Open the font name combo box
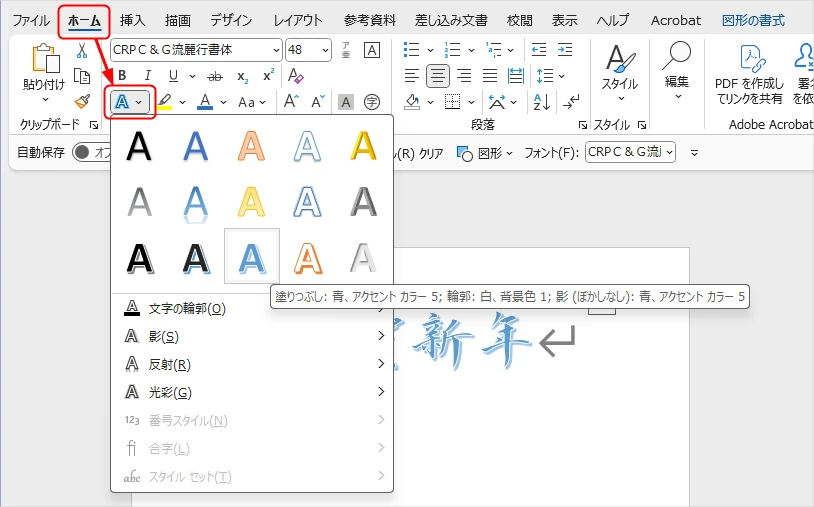The width and height of the screenshot is (814, 507). tap(197, 50)
